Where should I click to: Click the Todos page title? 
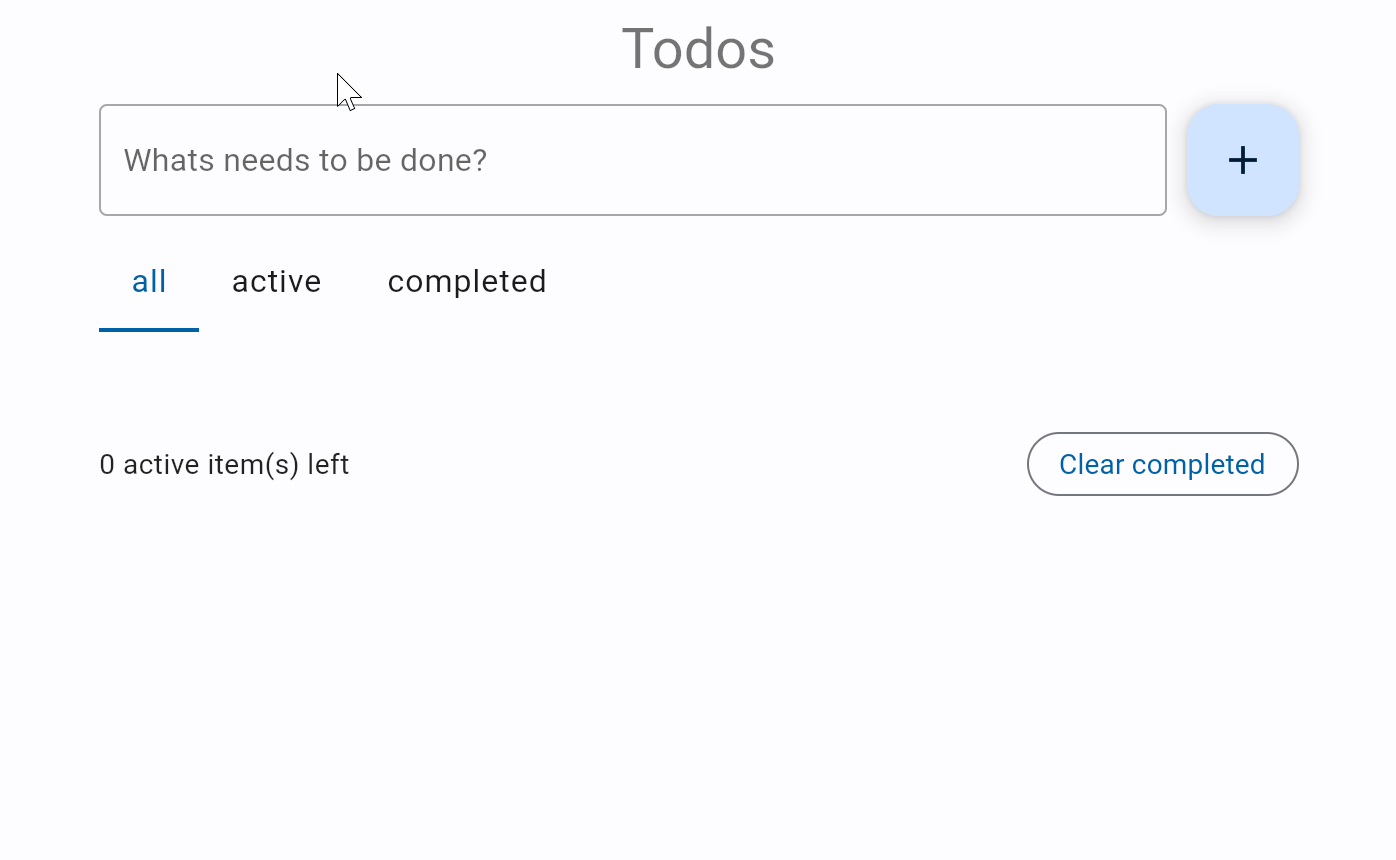click(x=698, y=48)
